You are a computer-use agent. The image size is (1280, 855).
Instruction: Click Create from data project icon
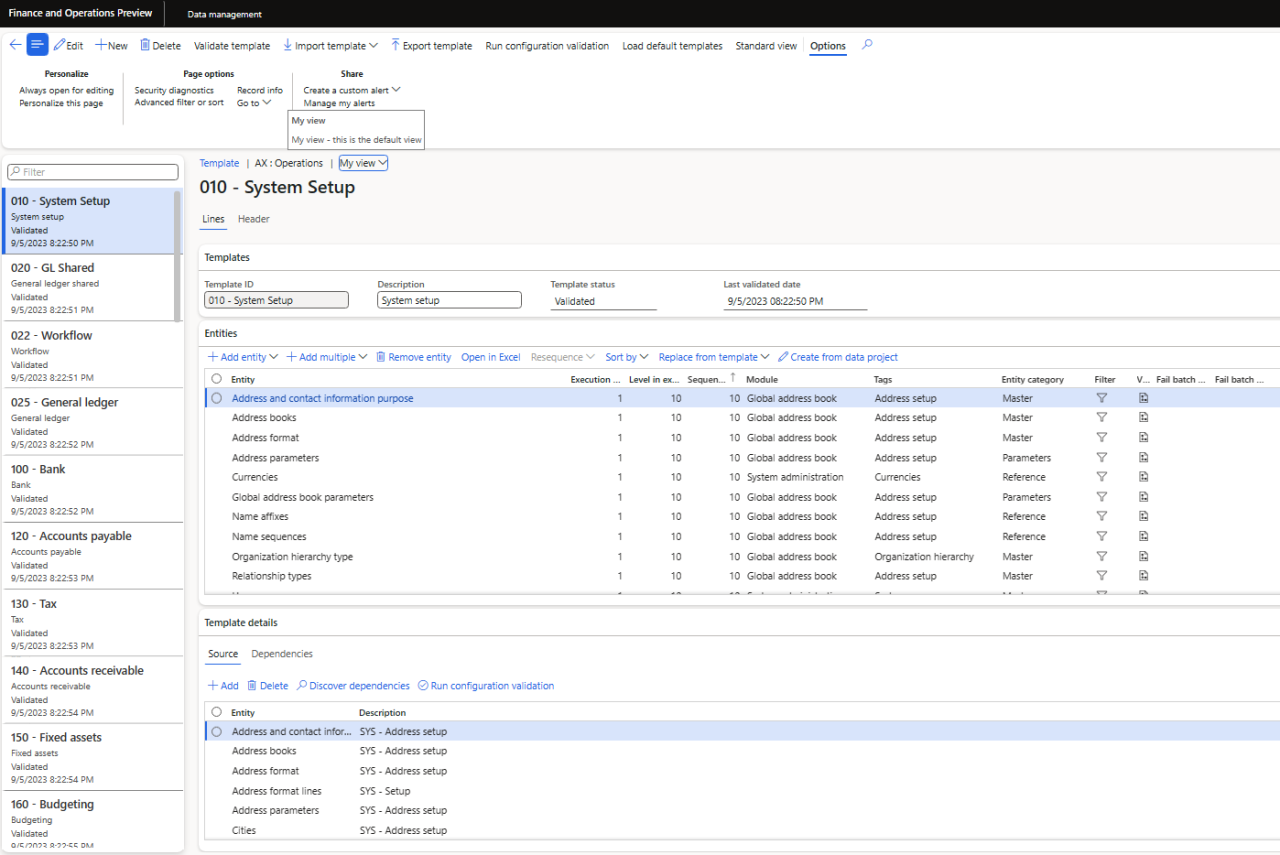(784, 357)
